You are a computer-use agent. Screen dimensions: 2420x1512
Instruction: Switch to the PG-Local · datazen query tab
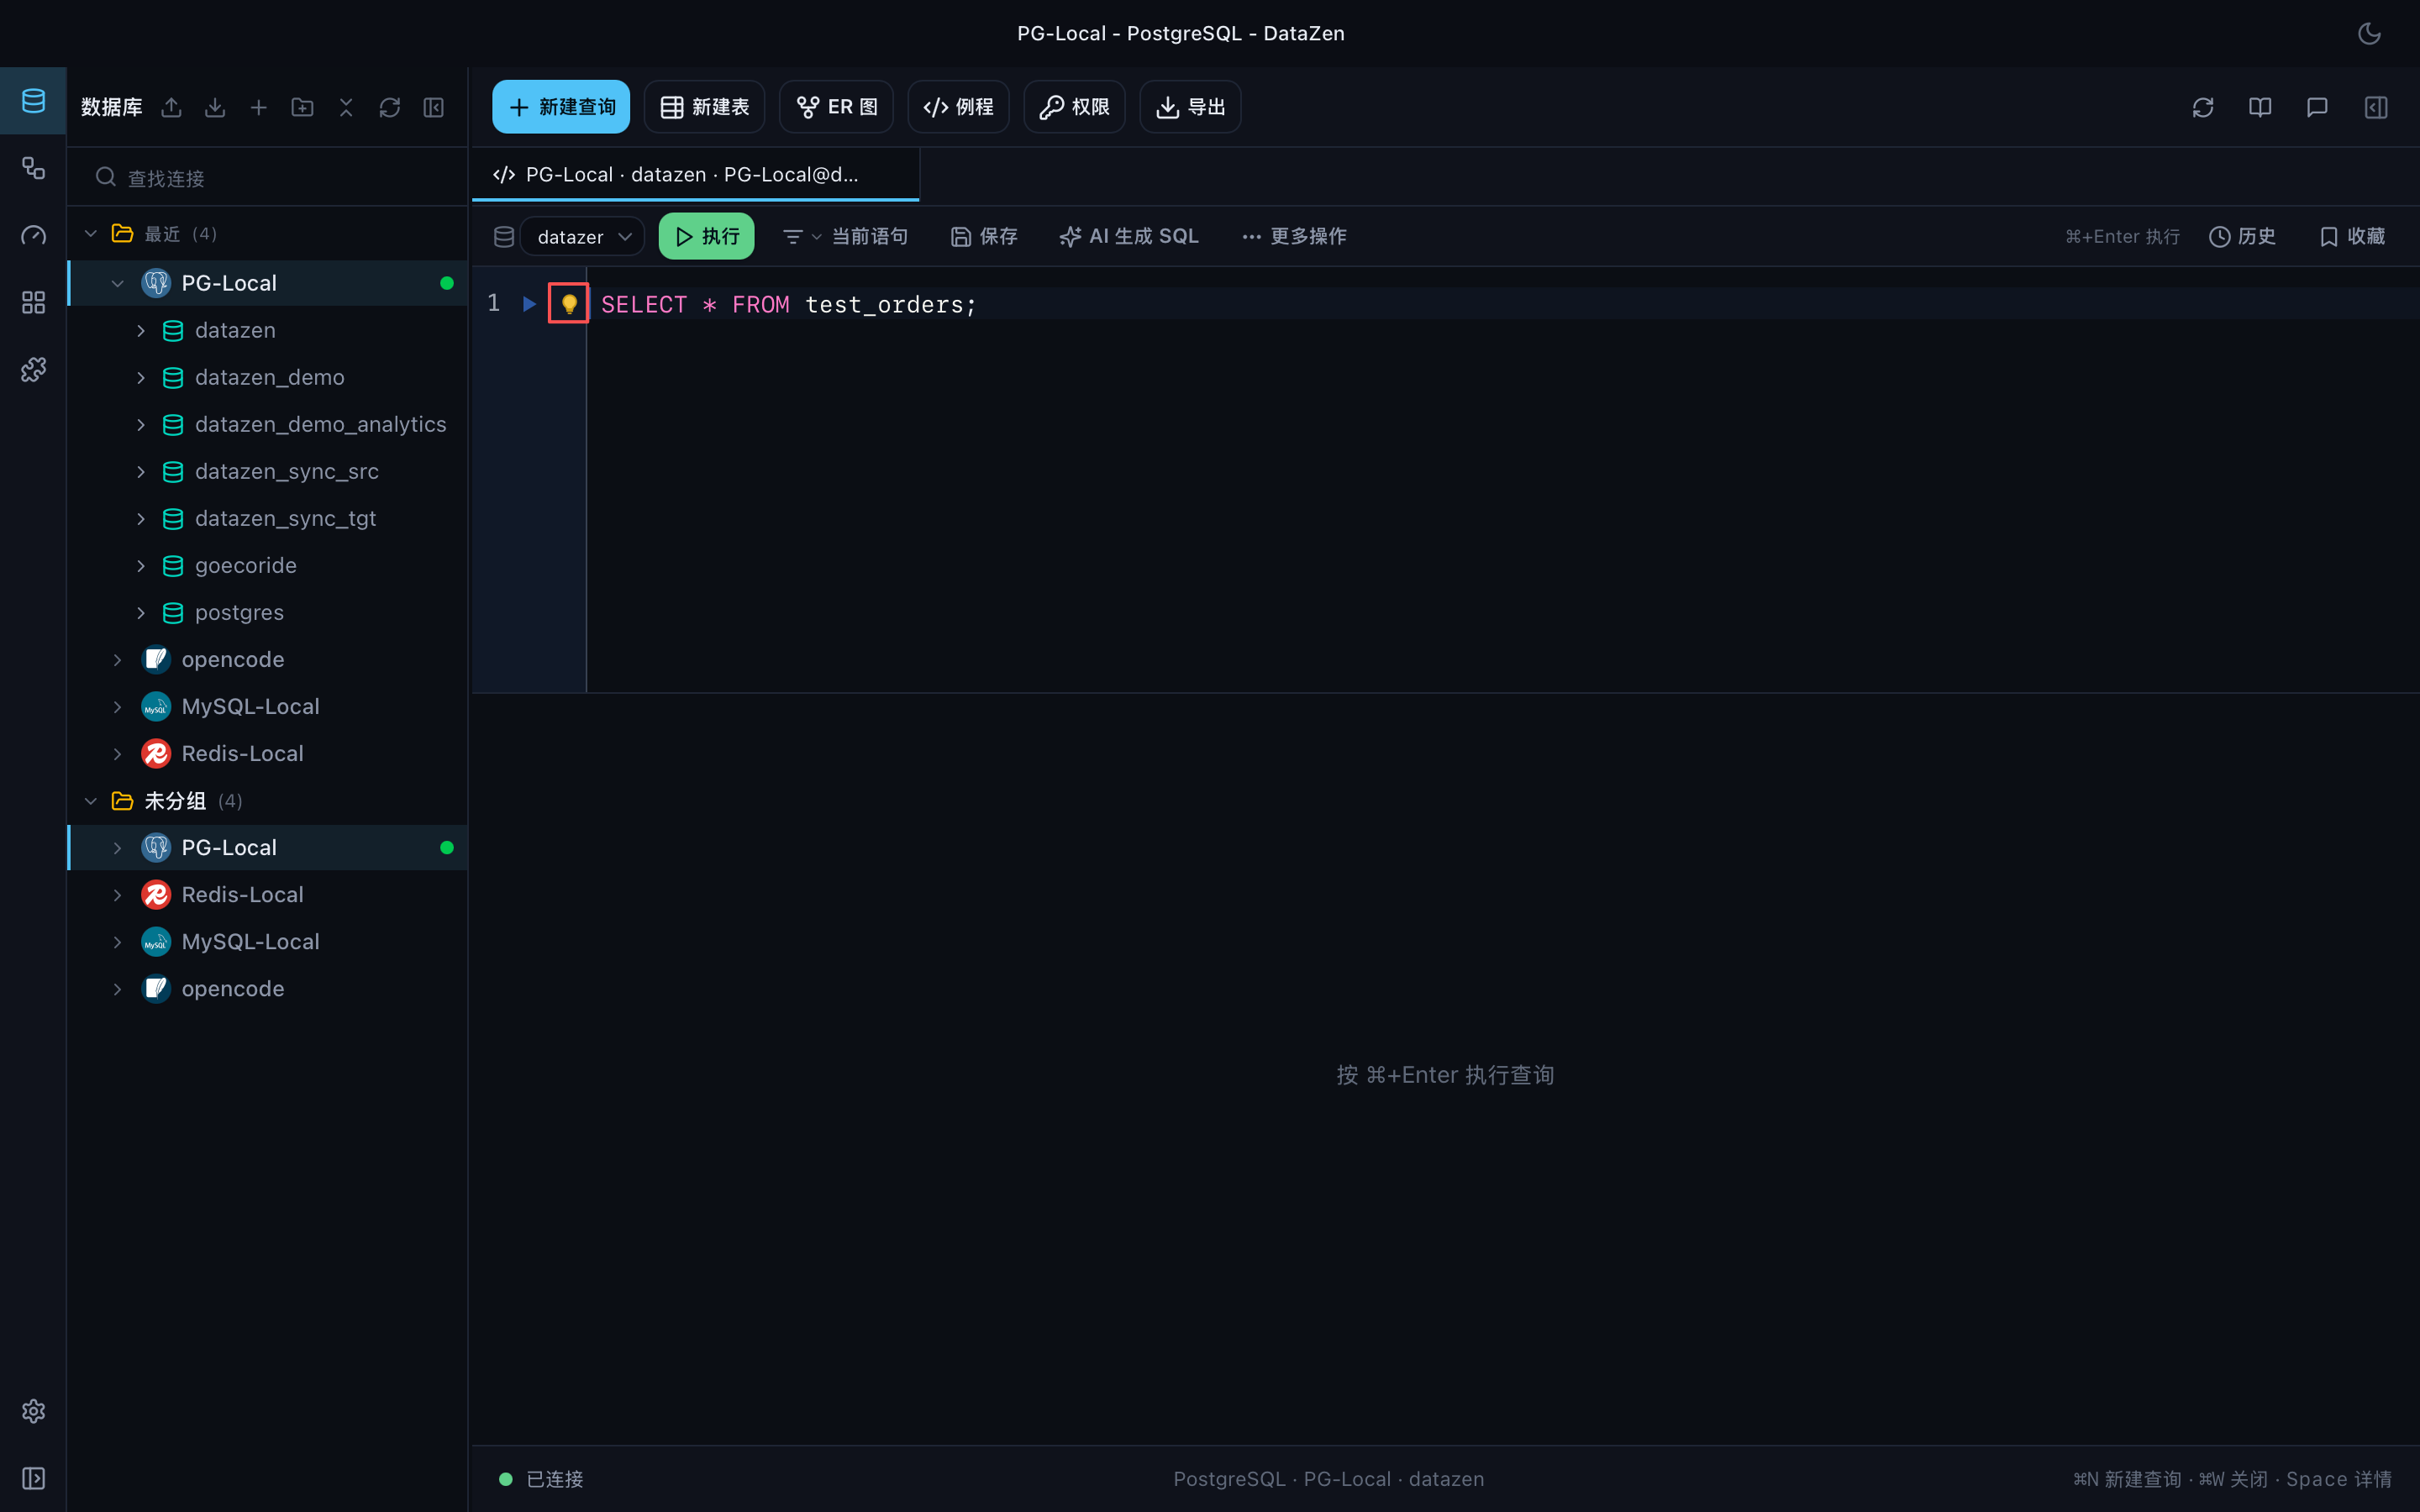(696, 175)
